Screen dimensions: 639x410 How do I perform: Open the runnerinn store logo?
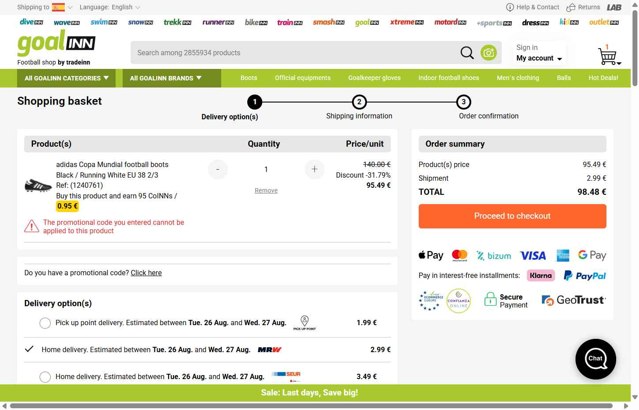pos(218,22)
